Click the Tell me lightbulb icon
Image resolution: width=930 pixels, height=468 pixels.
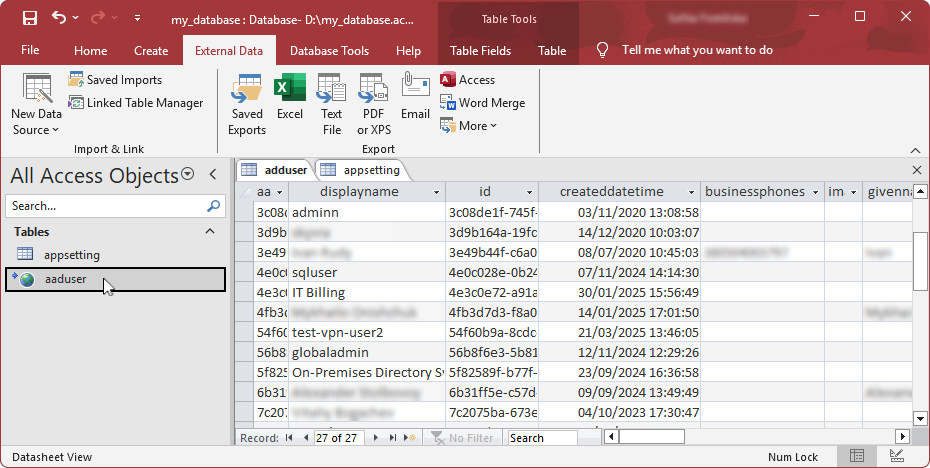coord(603,50)
